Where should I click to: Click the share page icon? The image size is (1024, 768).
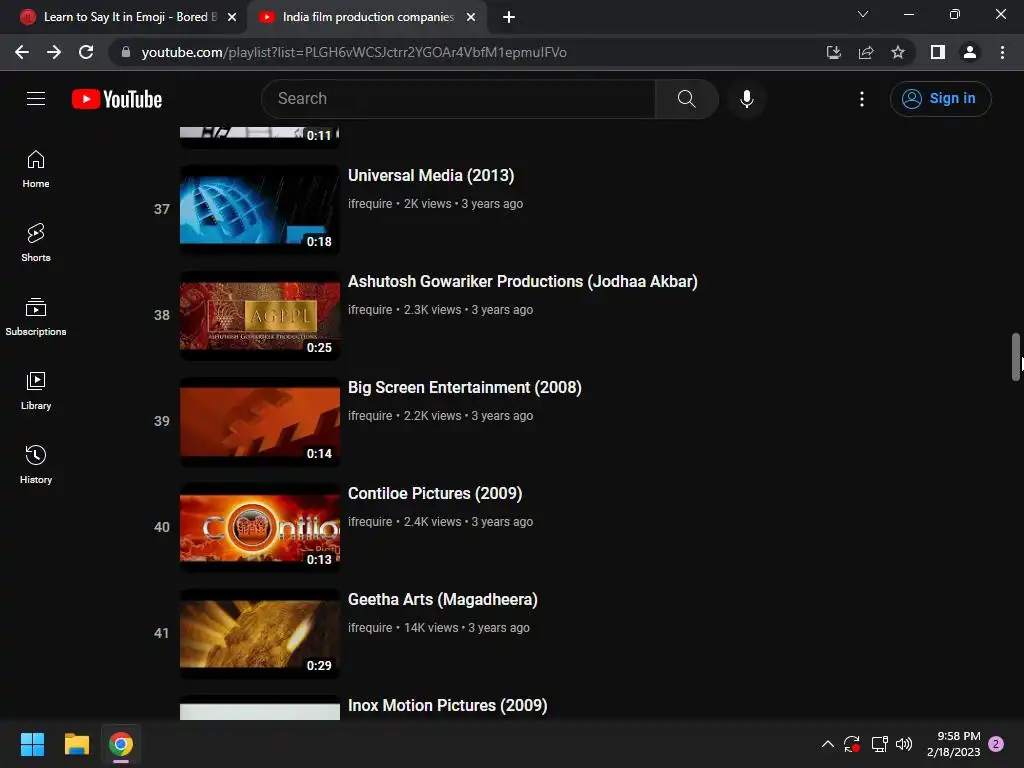pos(866,52)
